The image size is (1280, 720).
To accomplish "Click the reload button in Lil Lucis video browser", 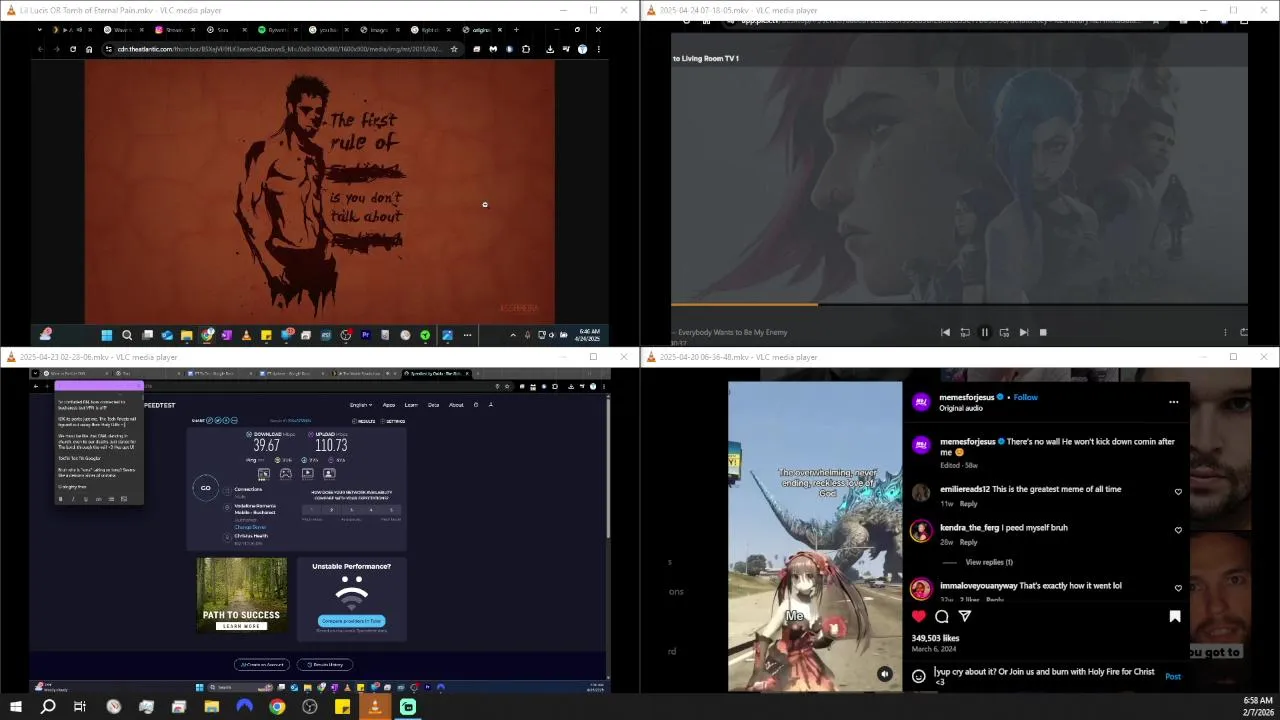I will point(72,49).
